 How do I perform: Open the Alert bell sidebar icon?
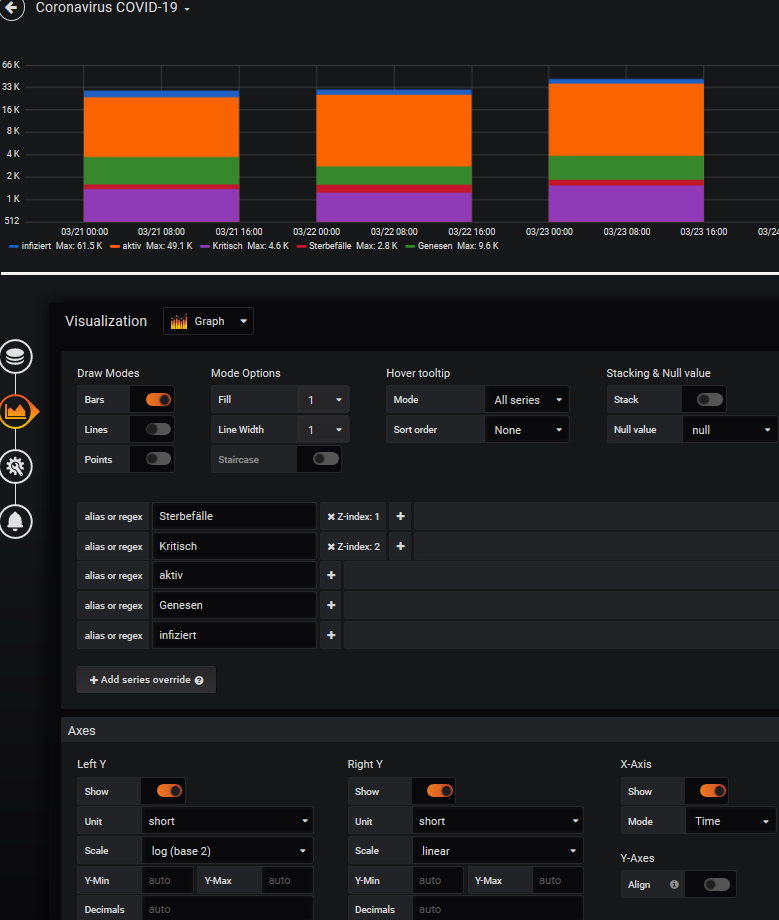(x=17, y=520)
